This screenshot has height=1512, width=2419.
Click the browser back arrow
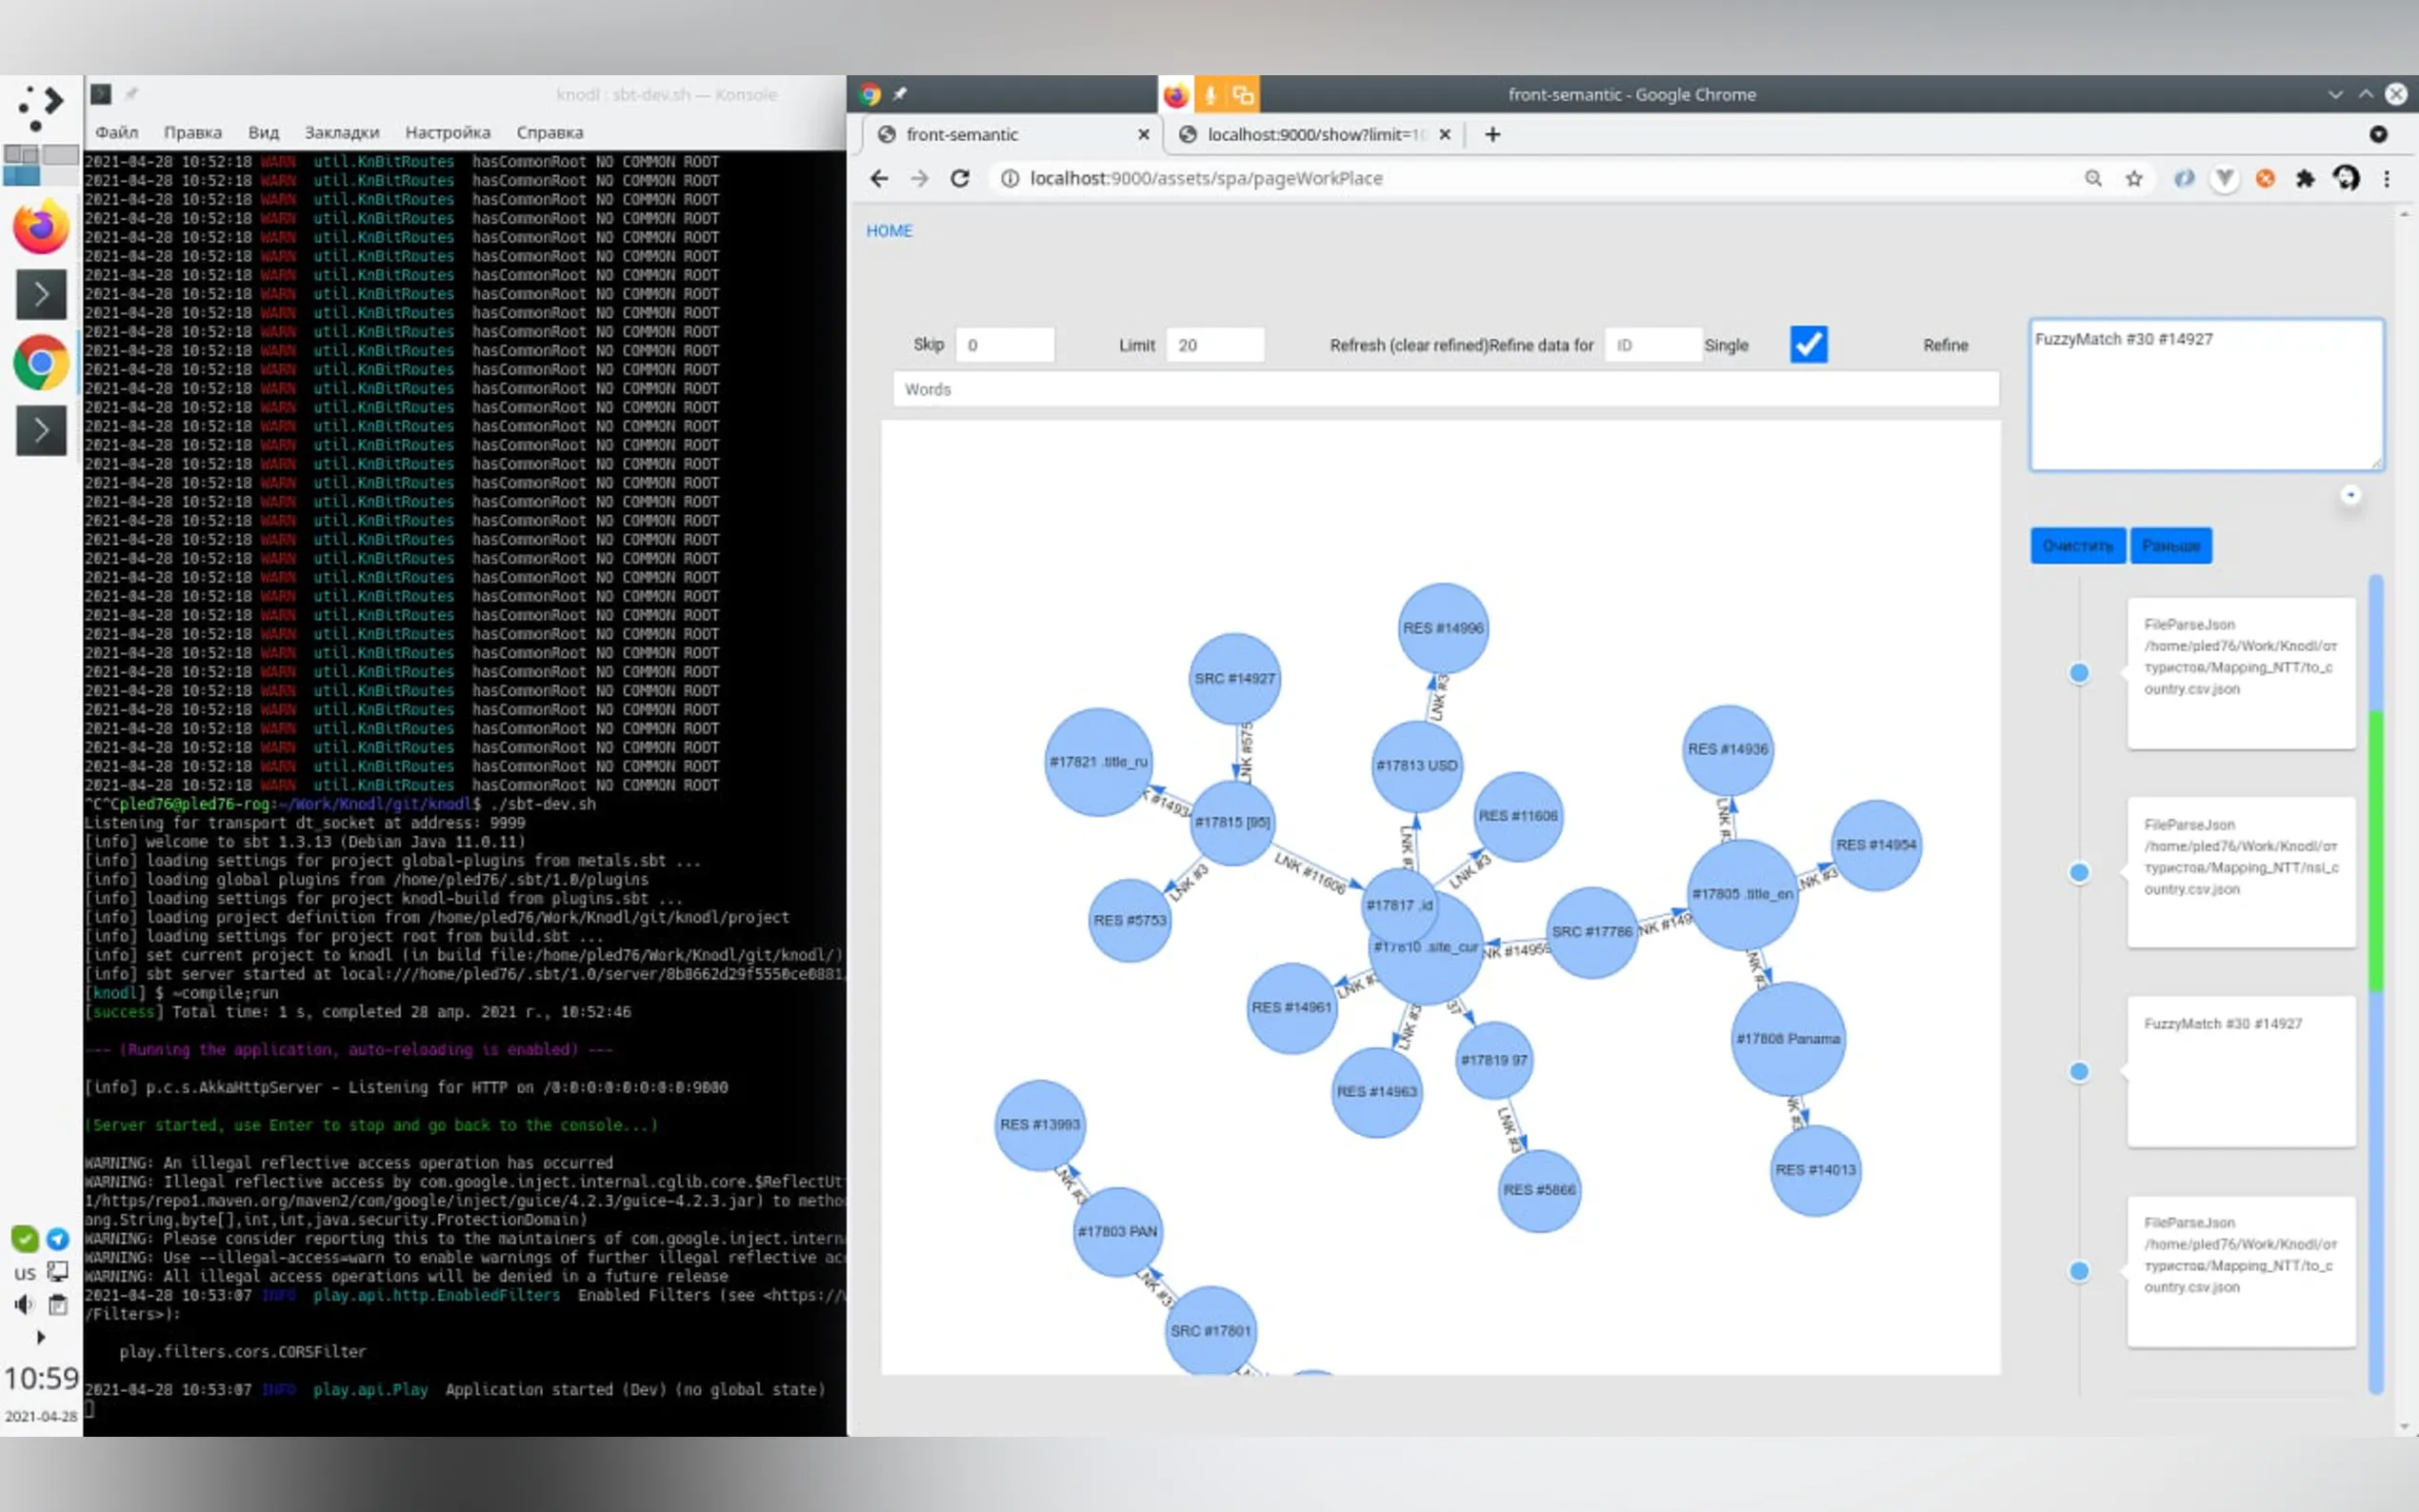[879, 178]
